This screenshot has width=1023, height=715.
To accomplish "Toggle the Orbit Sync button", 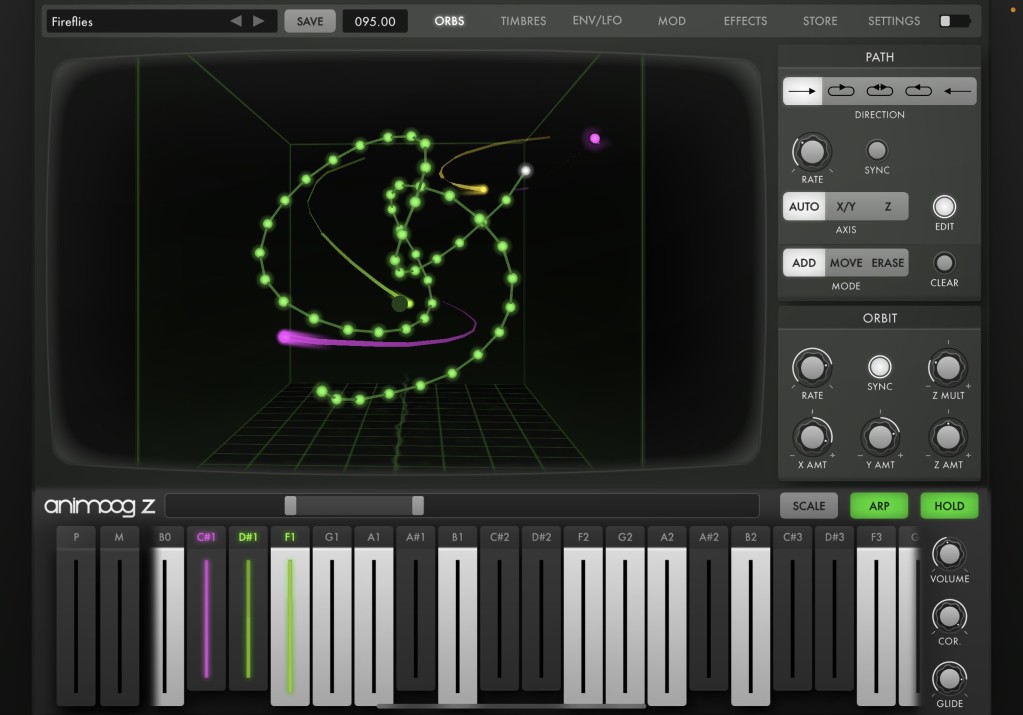I will [x=879, y=366].
